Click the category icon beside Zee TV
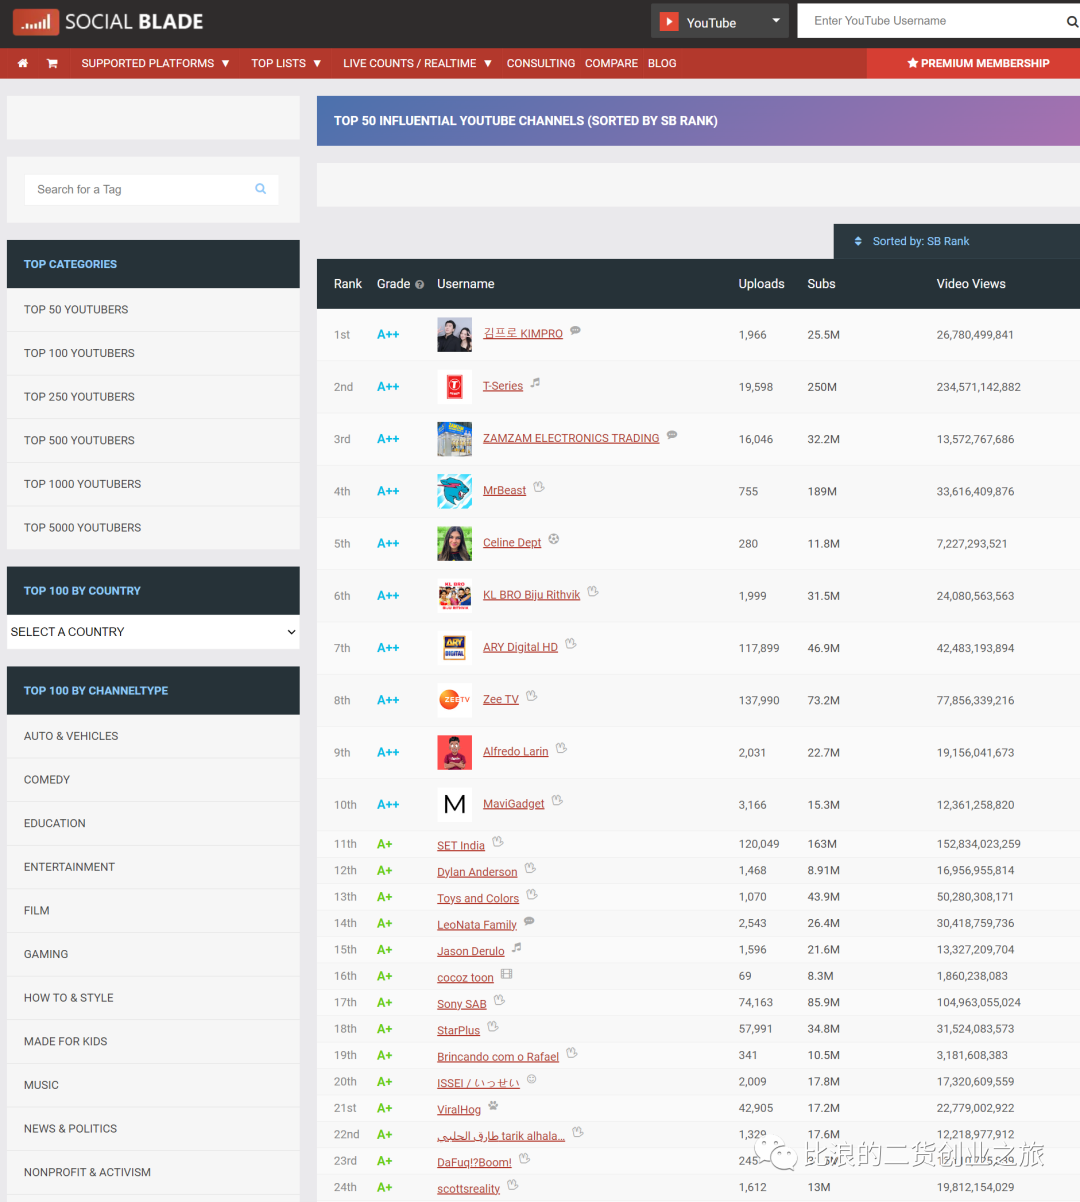 pyautogui.click(x=531, y=696)
